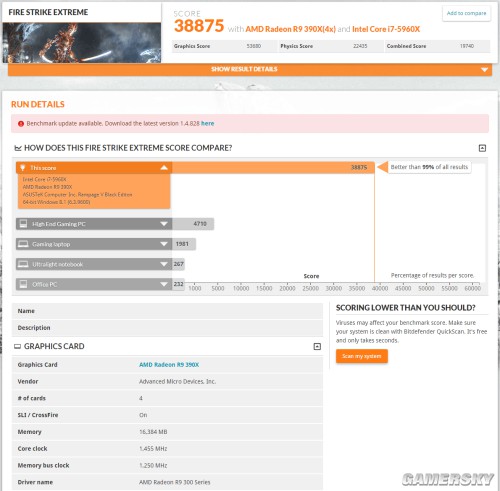Collapse the Graphics Card section
Screen dimensions: 500x491
tap(317, 347)
